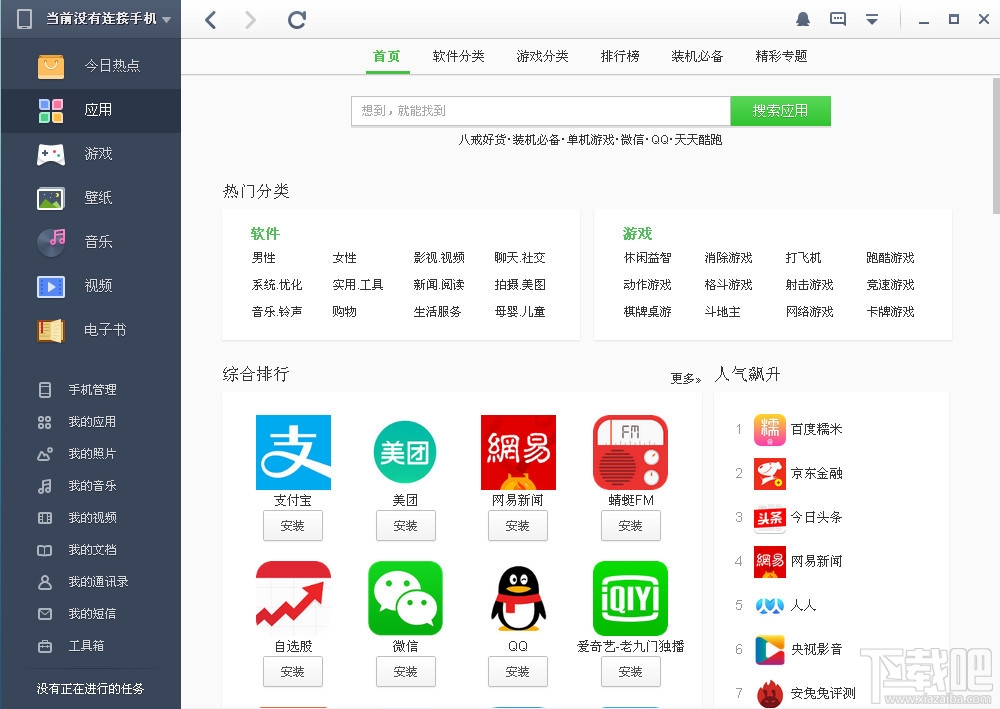Open the 跑酷游戏 game category
The height and width of the screenshot is (709, 1000).
(890, 258)
